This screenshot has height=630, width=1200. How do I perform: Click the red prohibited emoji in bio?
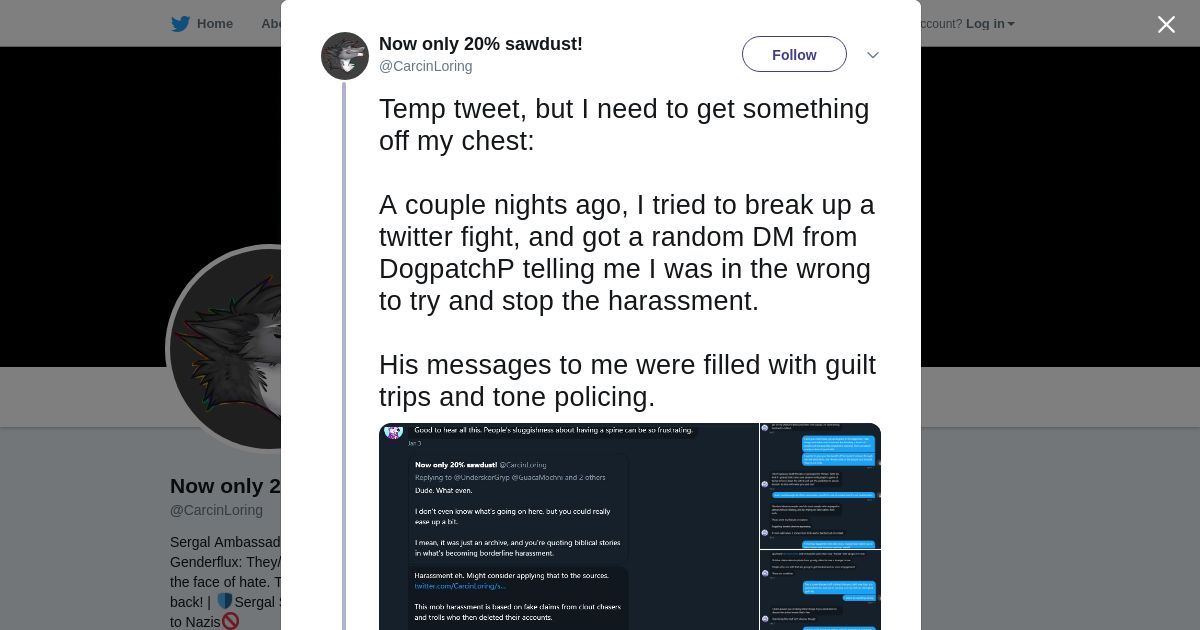pos(231,621)
